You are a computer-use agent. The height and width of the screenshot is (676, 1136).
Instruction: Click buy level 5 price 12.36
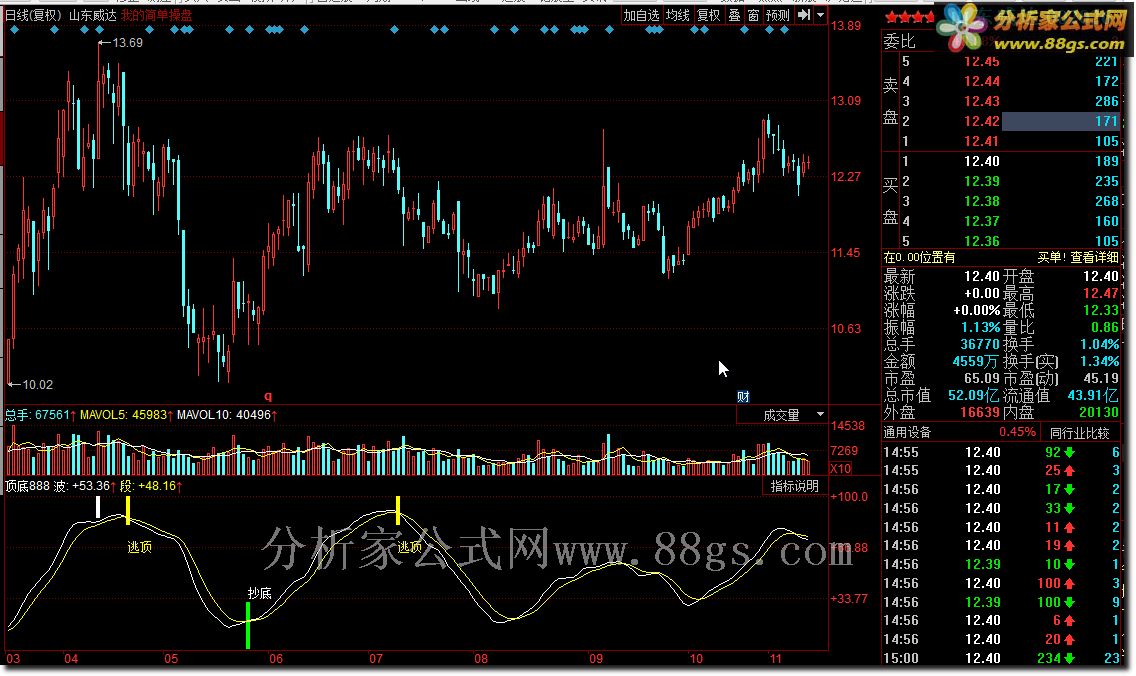pos(982,241)
